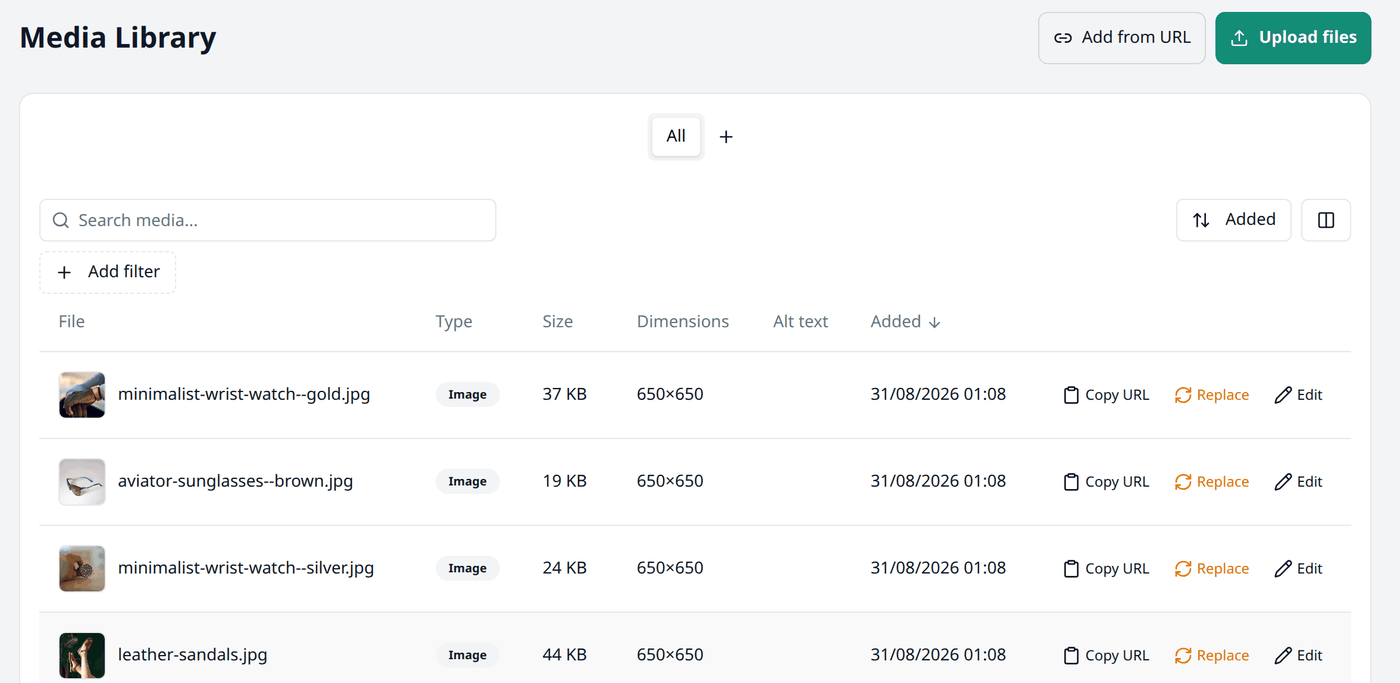The width and height of the screenshot is (1400, 683).
Task: Click the 44 KB size value
Action: [x=565, y=656]
